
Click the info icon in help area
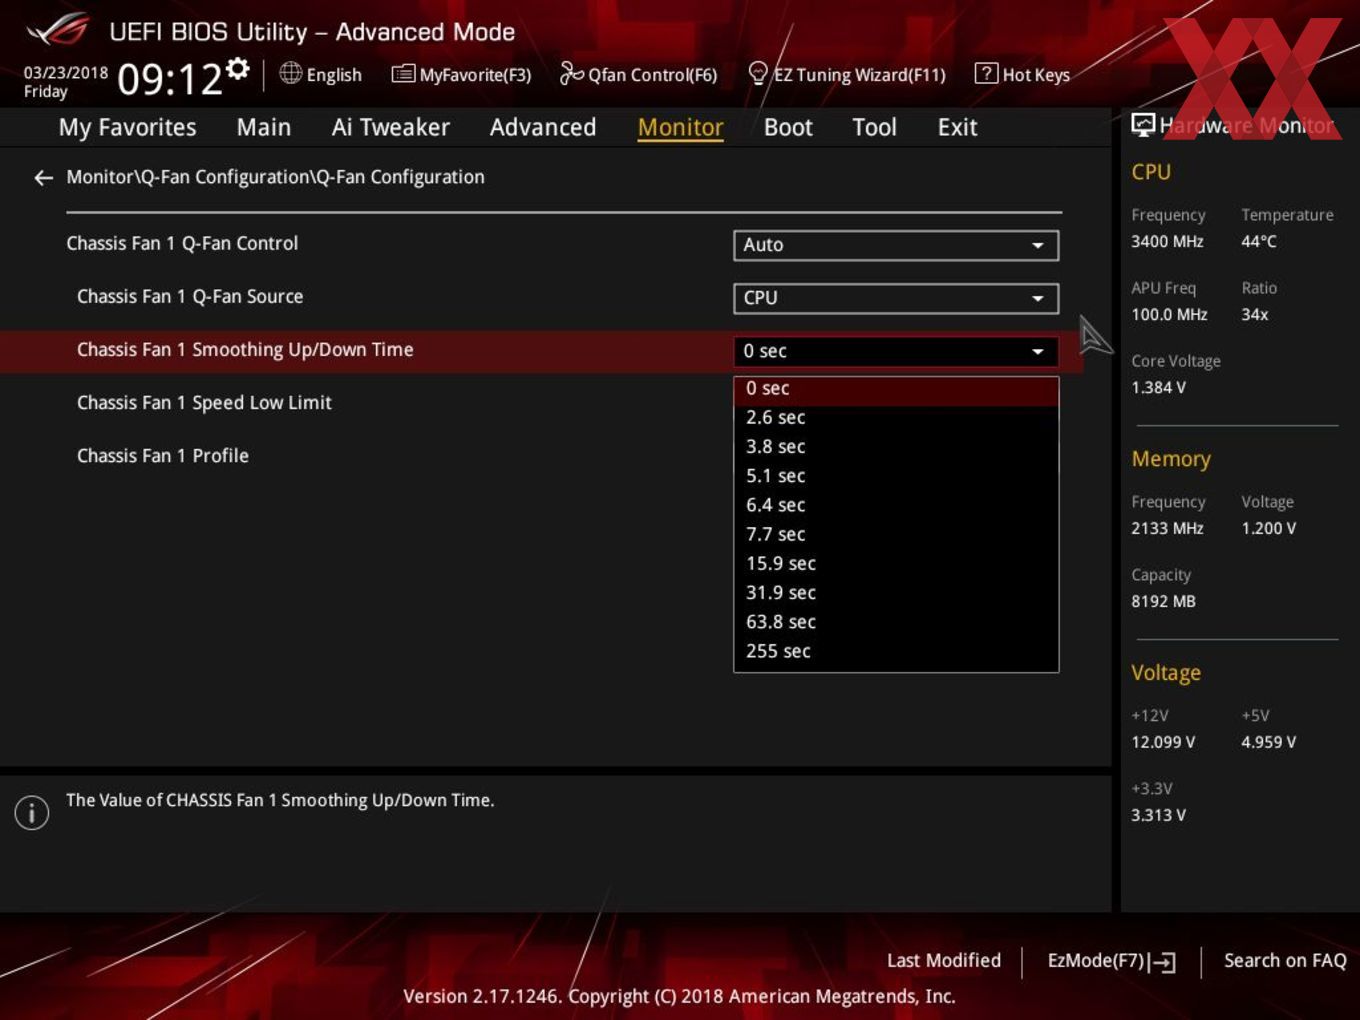[32, 812]
